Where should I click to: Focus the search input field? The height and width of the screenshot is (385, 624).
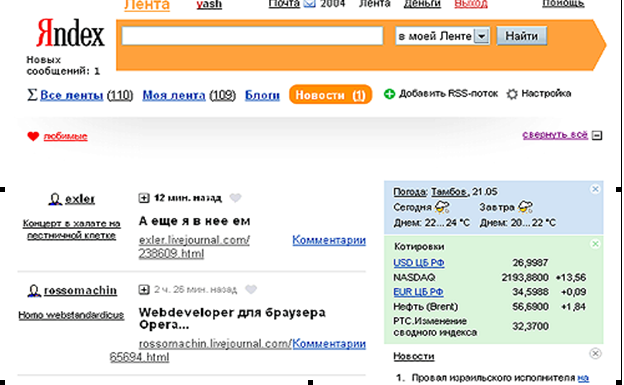(x=252, y=36)
